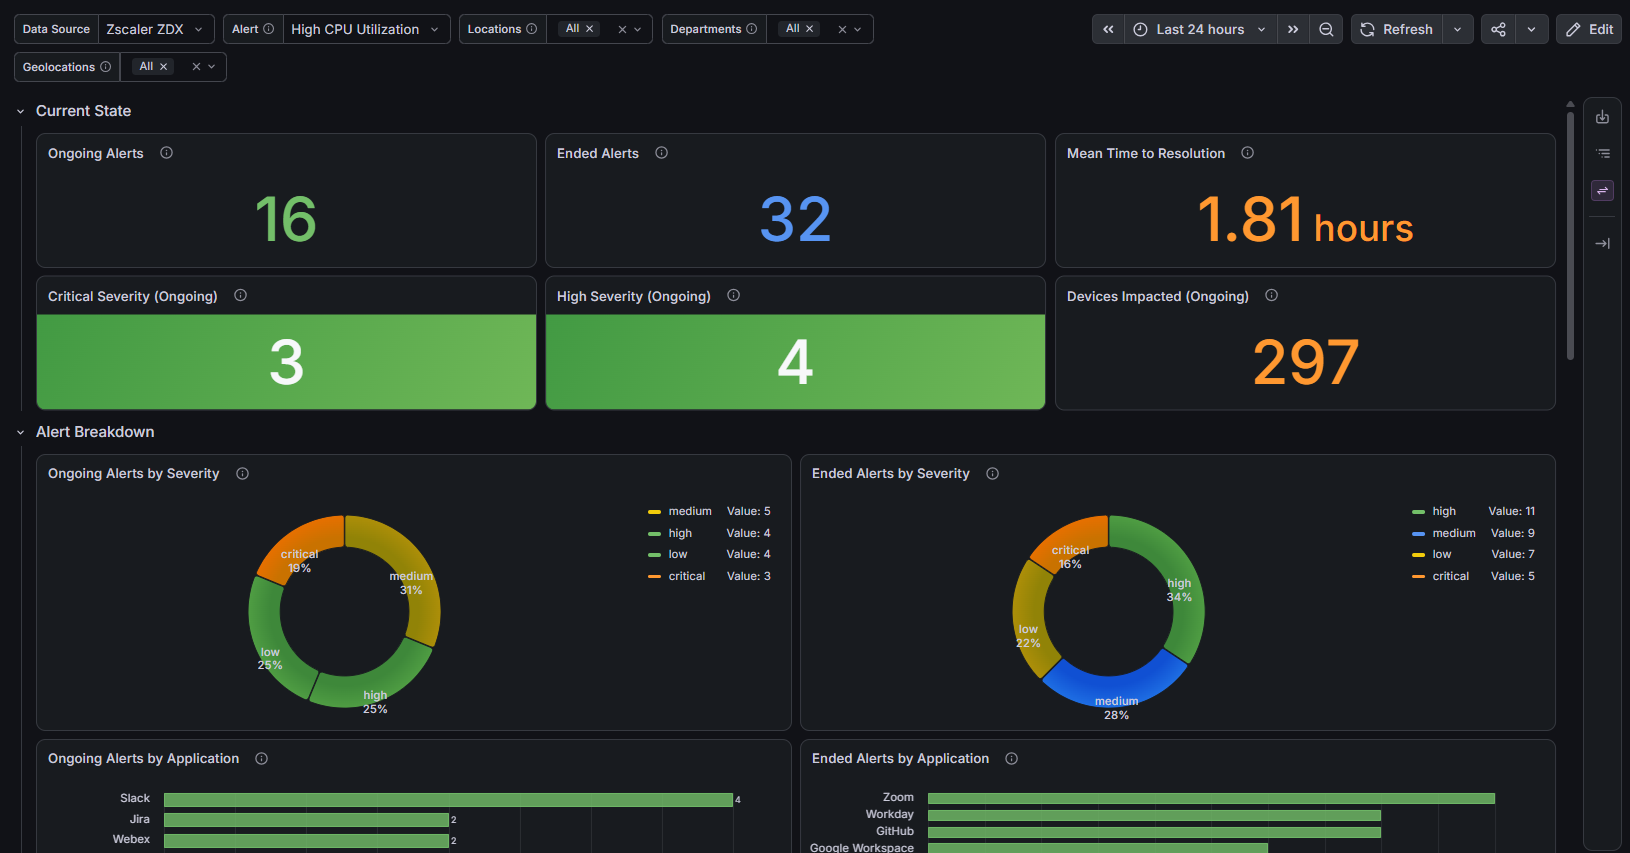Show info for Devices Impacted (Ongoing) panel
The width and height of the screenshot is (1630, 853).
[x=1272, y=295]
